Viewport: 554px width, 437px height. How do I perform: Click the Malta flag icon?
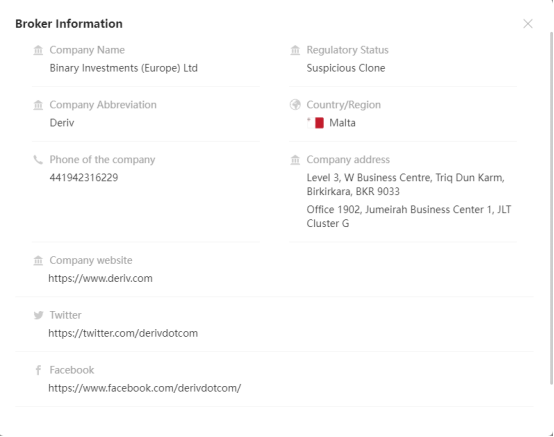click(315, 123)
